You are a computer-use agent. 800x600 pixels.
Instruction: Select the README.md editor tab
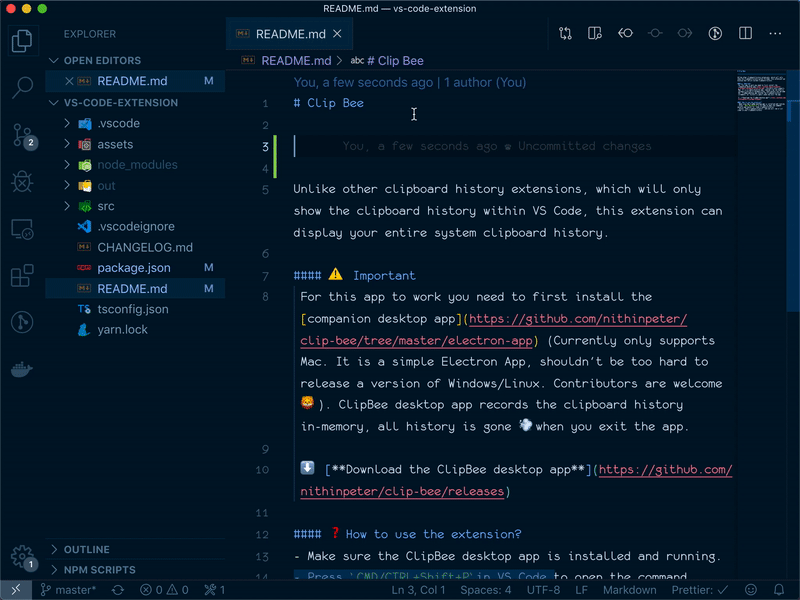pos(289,34)
